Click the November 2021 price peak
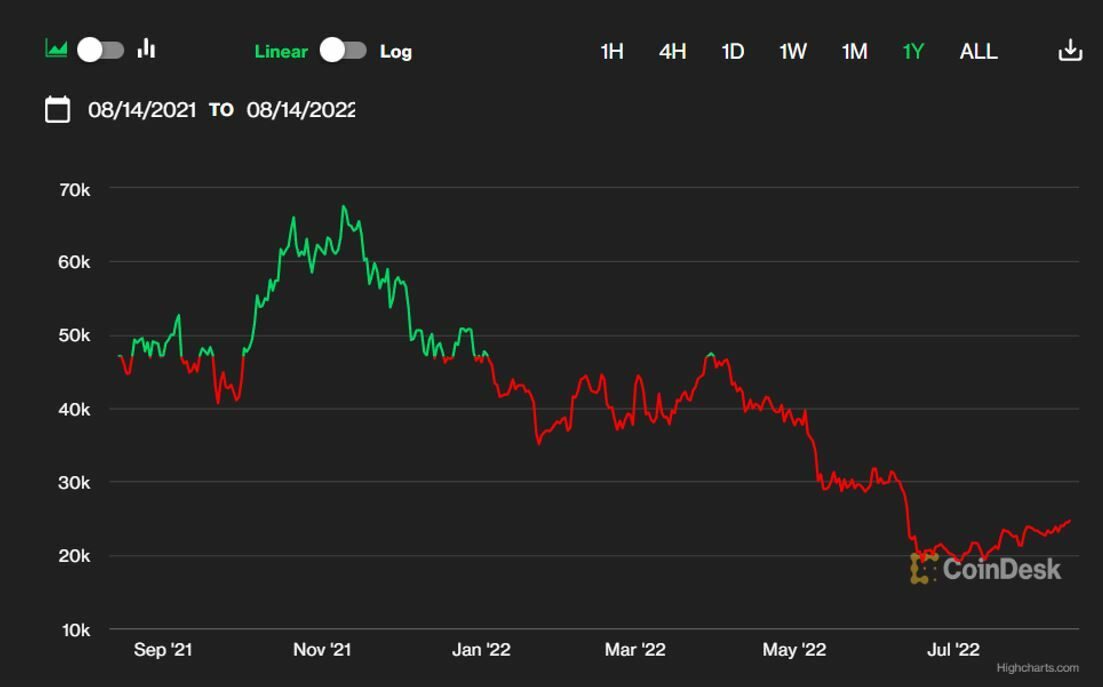 [343, 207]
